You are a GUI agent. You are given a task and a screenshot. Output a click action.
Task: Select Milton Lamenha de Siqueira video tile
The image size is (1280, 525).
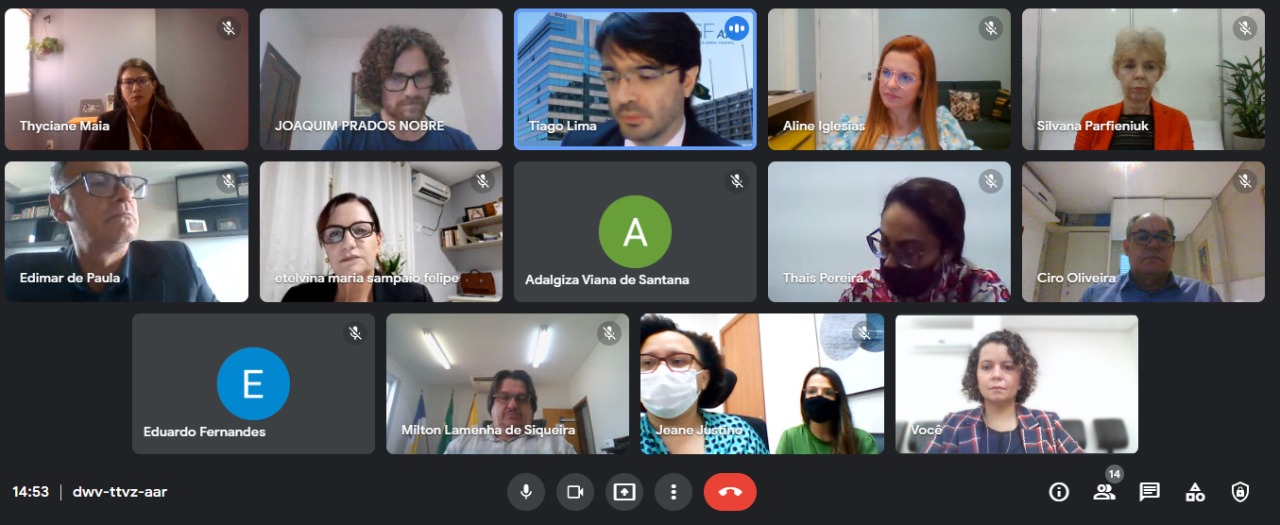coord(508,384)
